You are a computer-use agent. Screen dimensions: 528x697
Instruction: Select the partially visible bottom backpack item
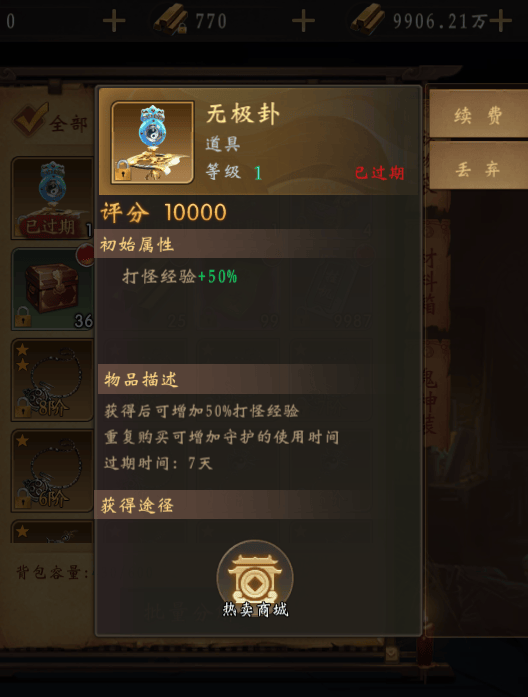[x=52, y=532]
